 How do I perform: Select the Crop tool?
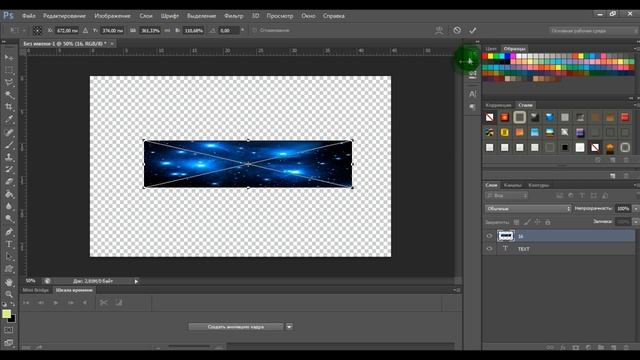point(9,107)
